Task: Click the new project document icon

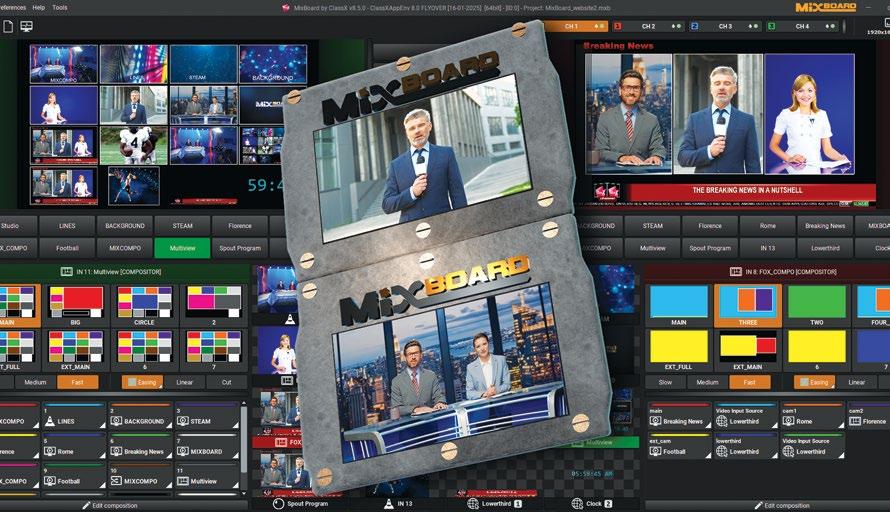Action: point(8,26)
